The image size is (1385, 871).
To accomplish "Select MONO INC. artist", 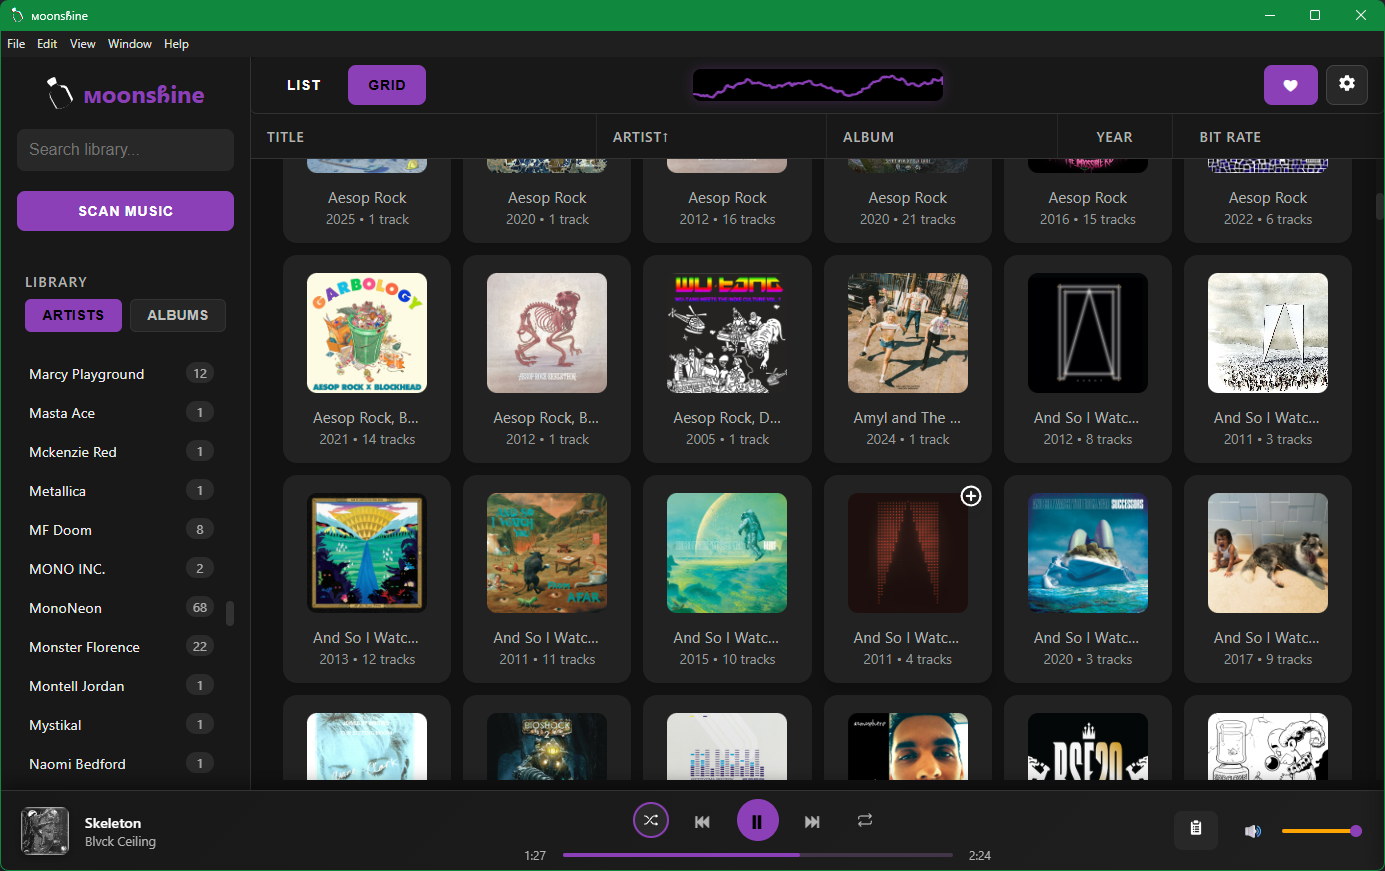I will (121, 569).
